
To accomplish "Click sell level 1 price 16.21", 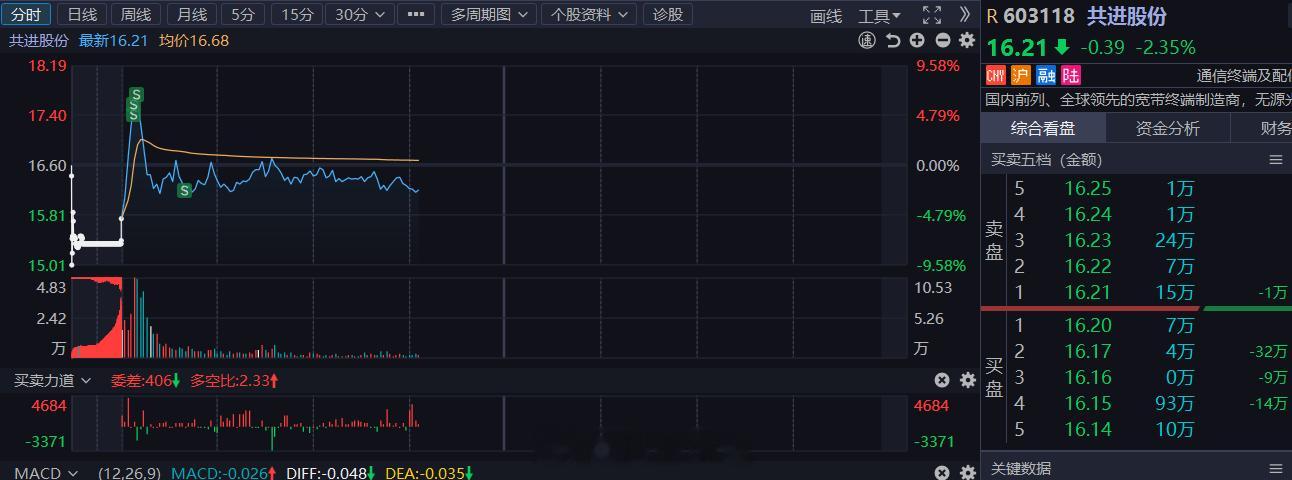I will point(1088,292).
